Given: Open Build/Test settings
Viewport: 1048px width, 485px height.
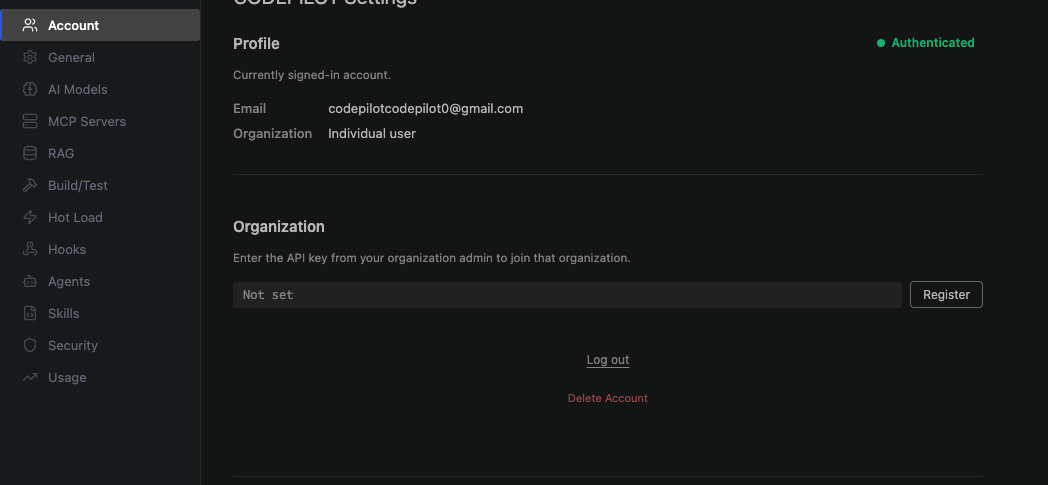Looking at the screenshot, I should [x=100, y=186].
